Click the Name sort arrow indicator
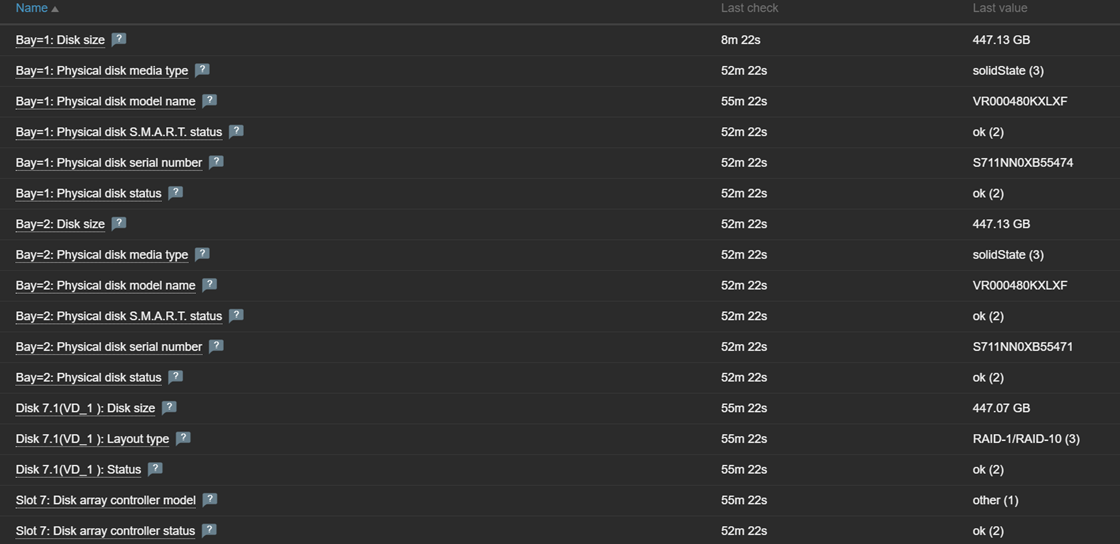Image resolution: width=1120 pixels, height=544 pixels. pos(55,9)
